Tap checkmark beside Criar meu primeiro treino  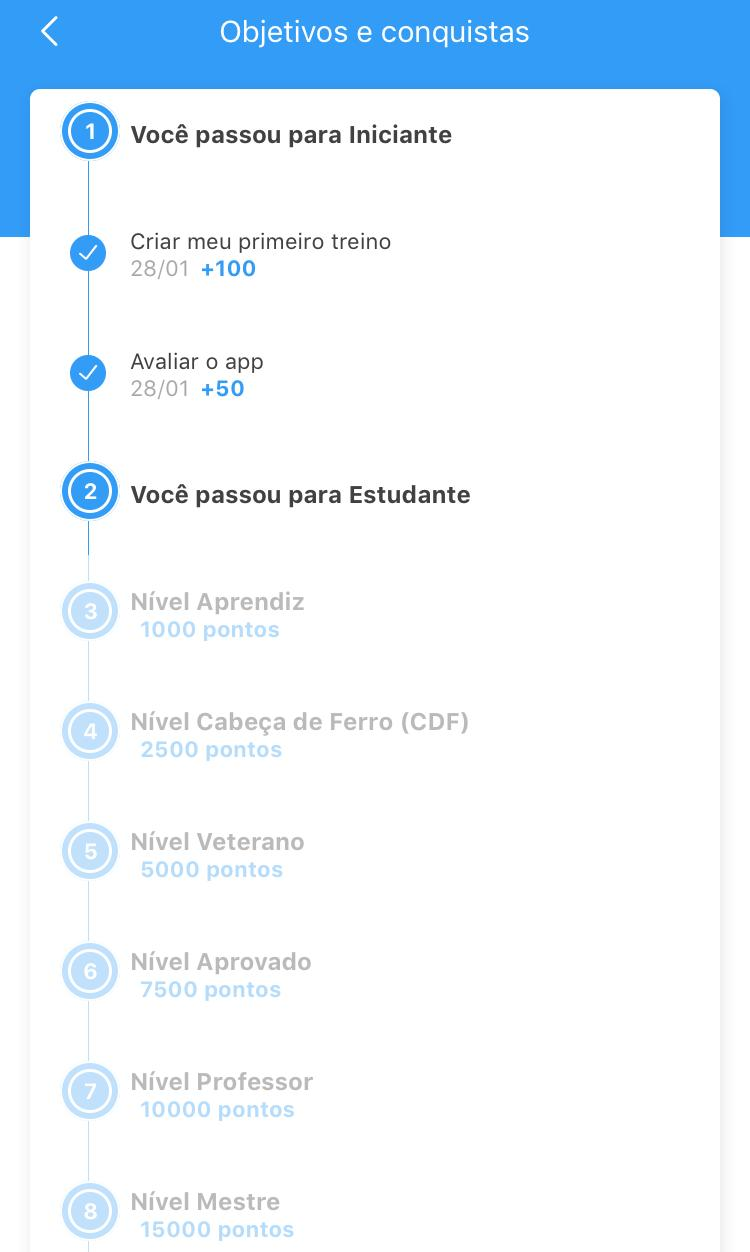click(x=88, y=253)
